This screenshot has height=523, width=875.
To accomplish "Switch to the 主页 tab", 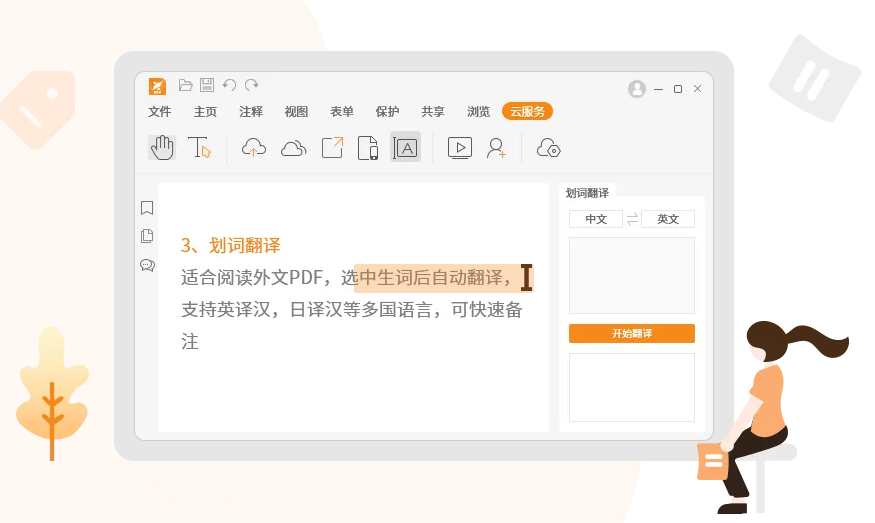I will click(205, 112).
